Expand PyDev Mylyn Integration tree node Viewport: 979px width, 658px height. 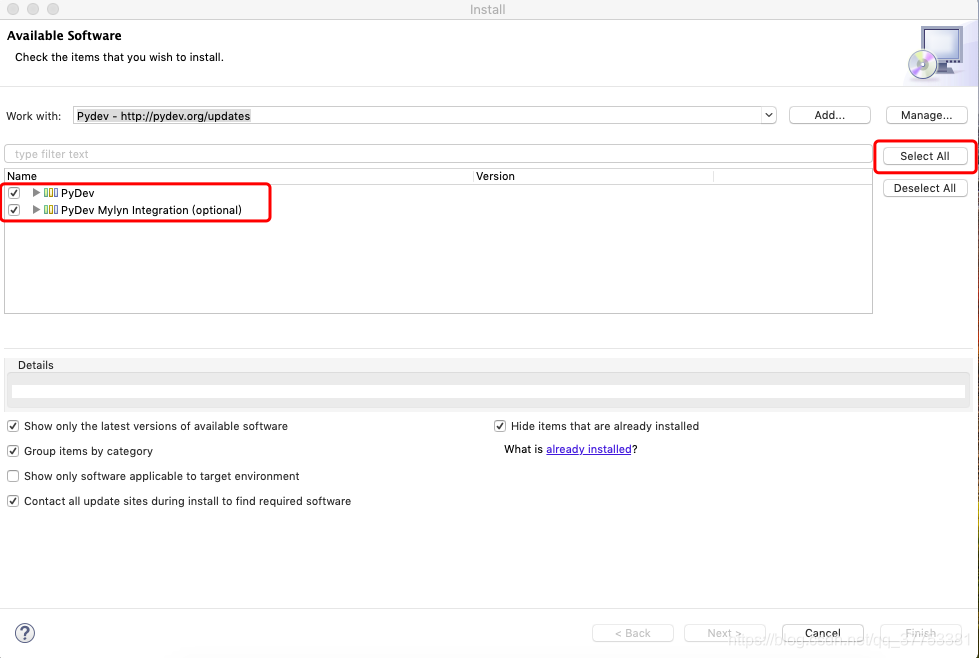pos(36,210)
